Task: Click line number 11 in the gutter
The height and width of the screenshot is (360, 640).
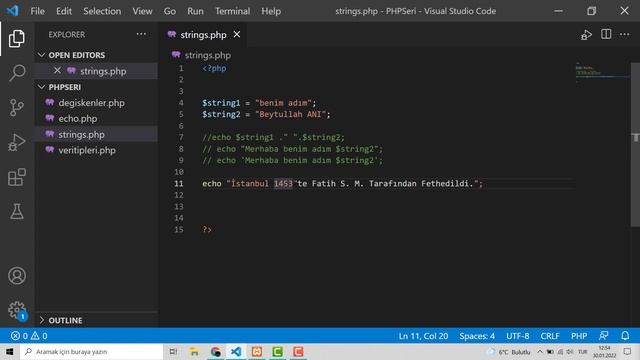Action: point(179,183)
